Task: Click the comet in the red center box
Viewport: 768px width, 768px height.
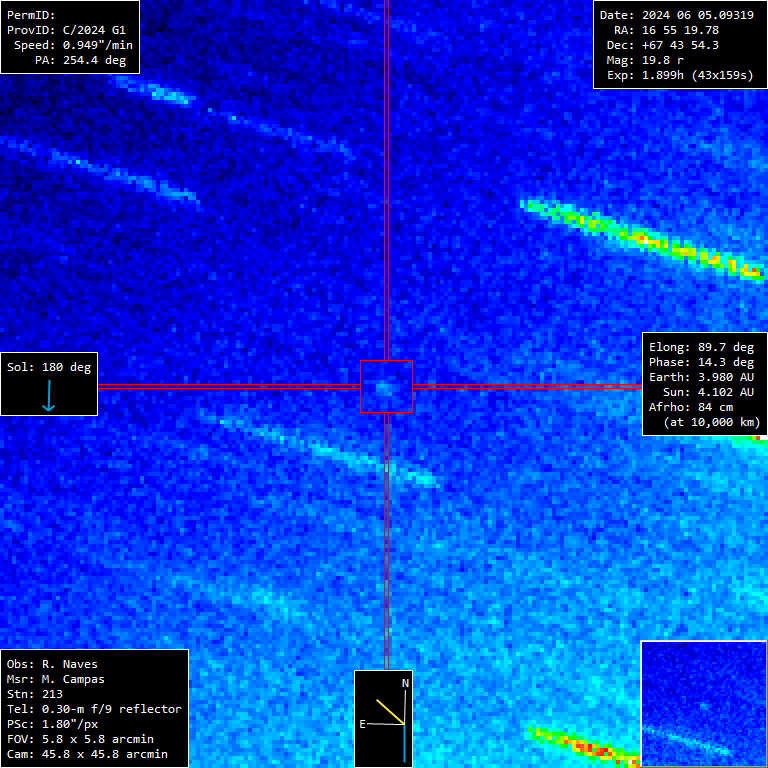Action: point(384,389)
